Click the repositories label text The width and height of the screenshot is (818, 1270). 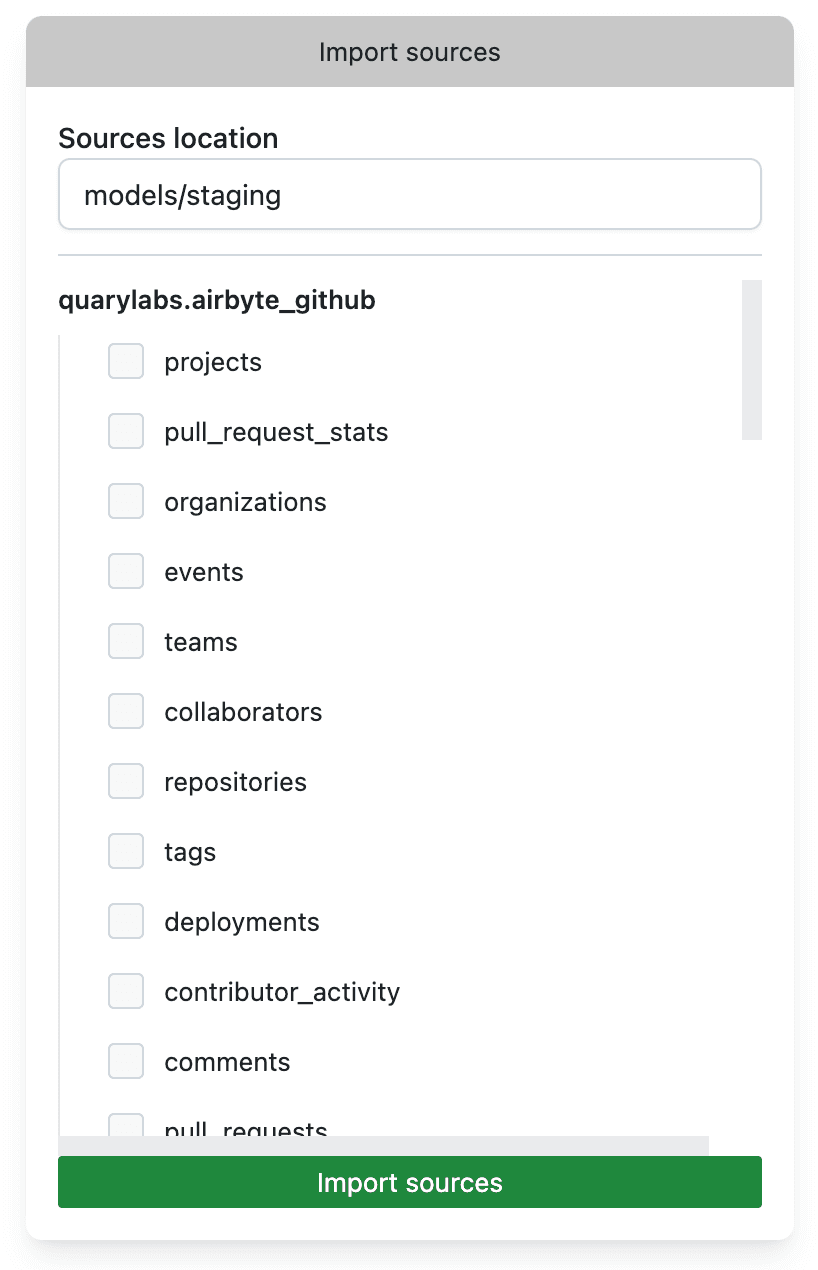coord(235,782)
